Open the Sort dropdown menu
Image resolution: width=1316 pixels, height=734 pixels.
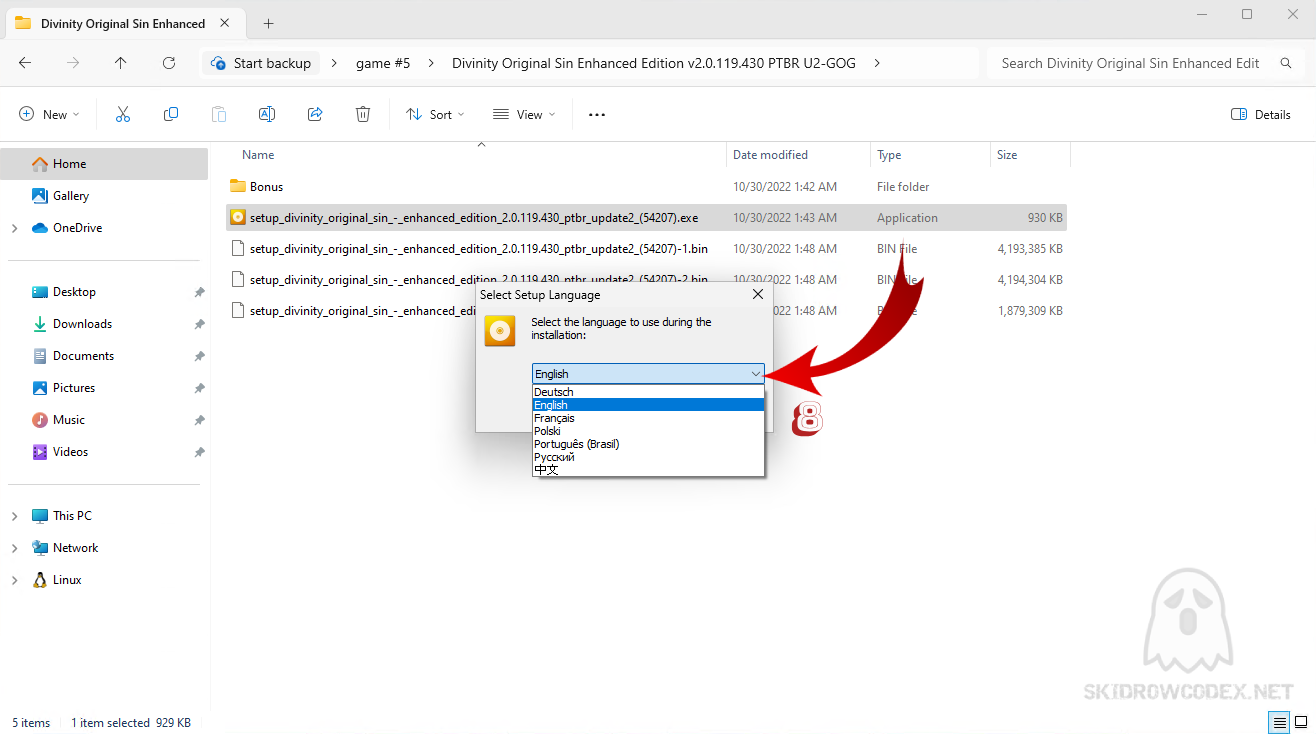[x=435, y=115]
